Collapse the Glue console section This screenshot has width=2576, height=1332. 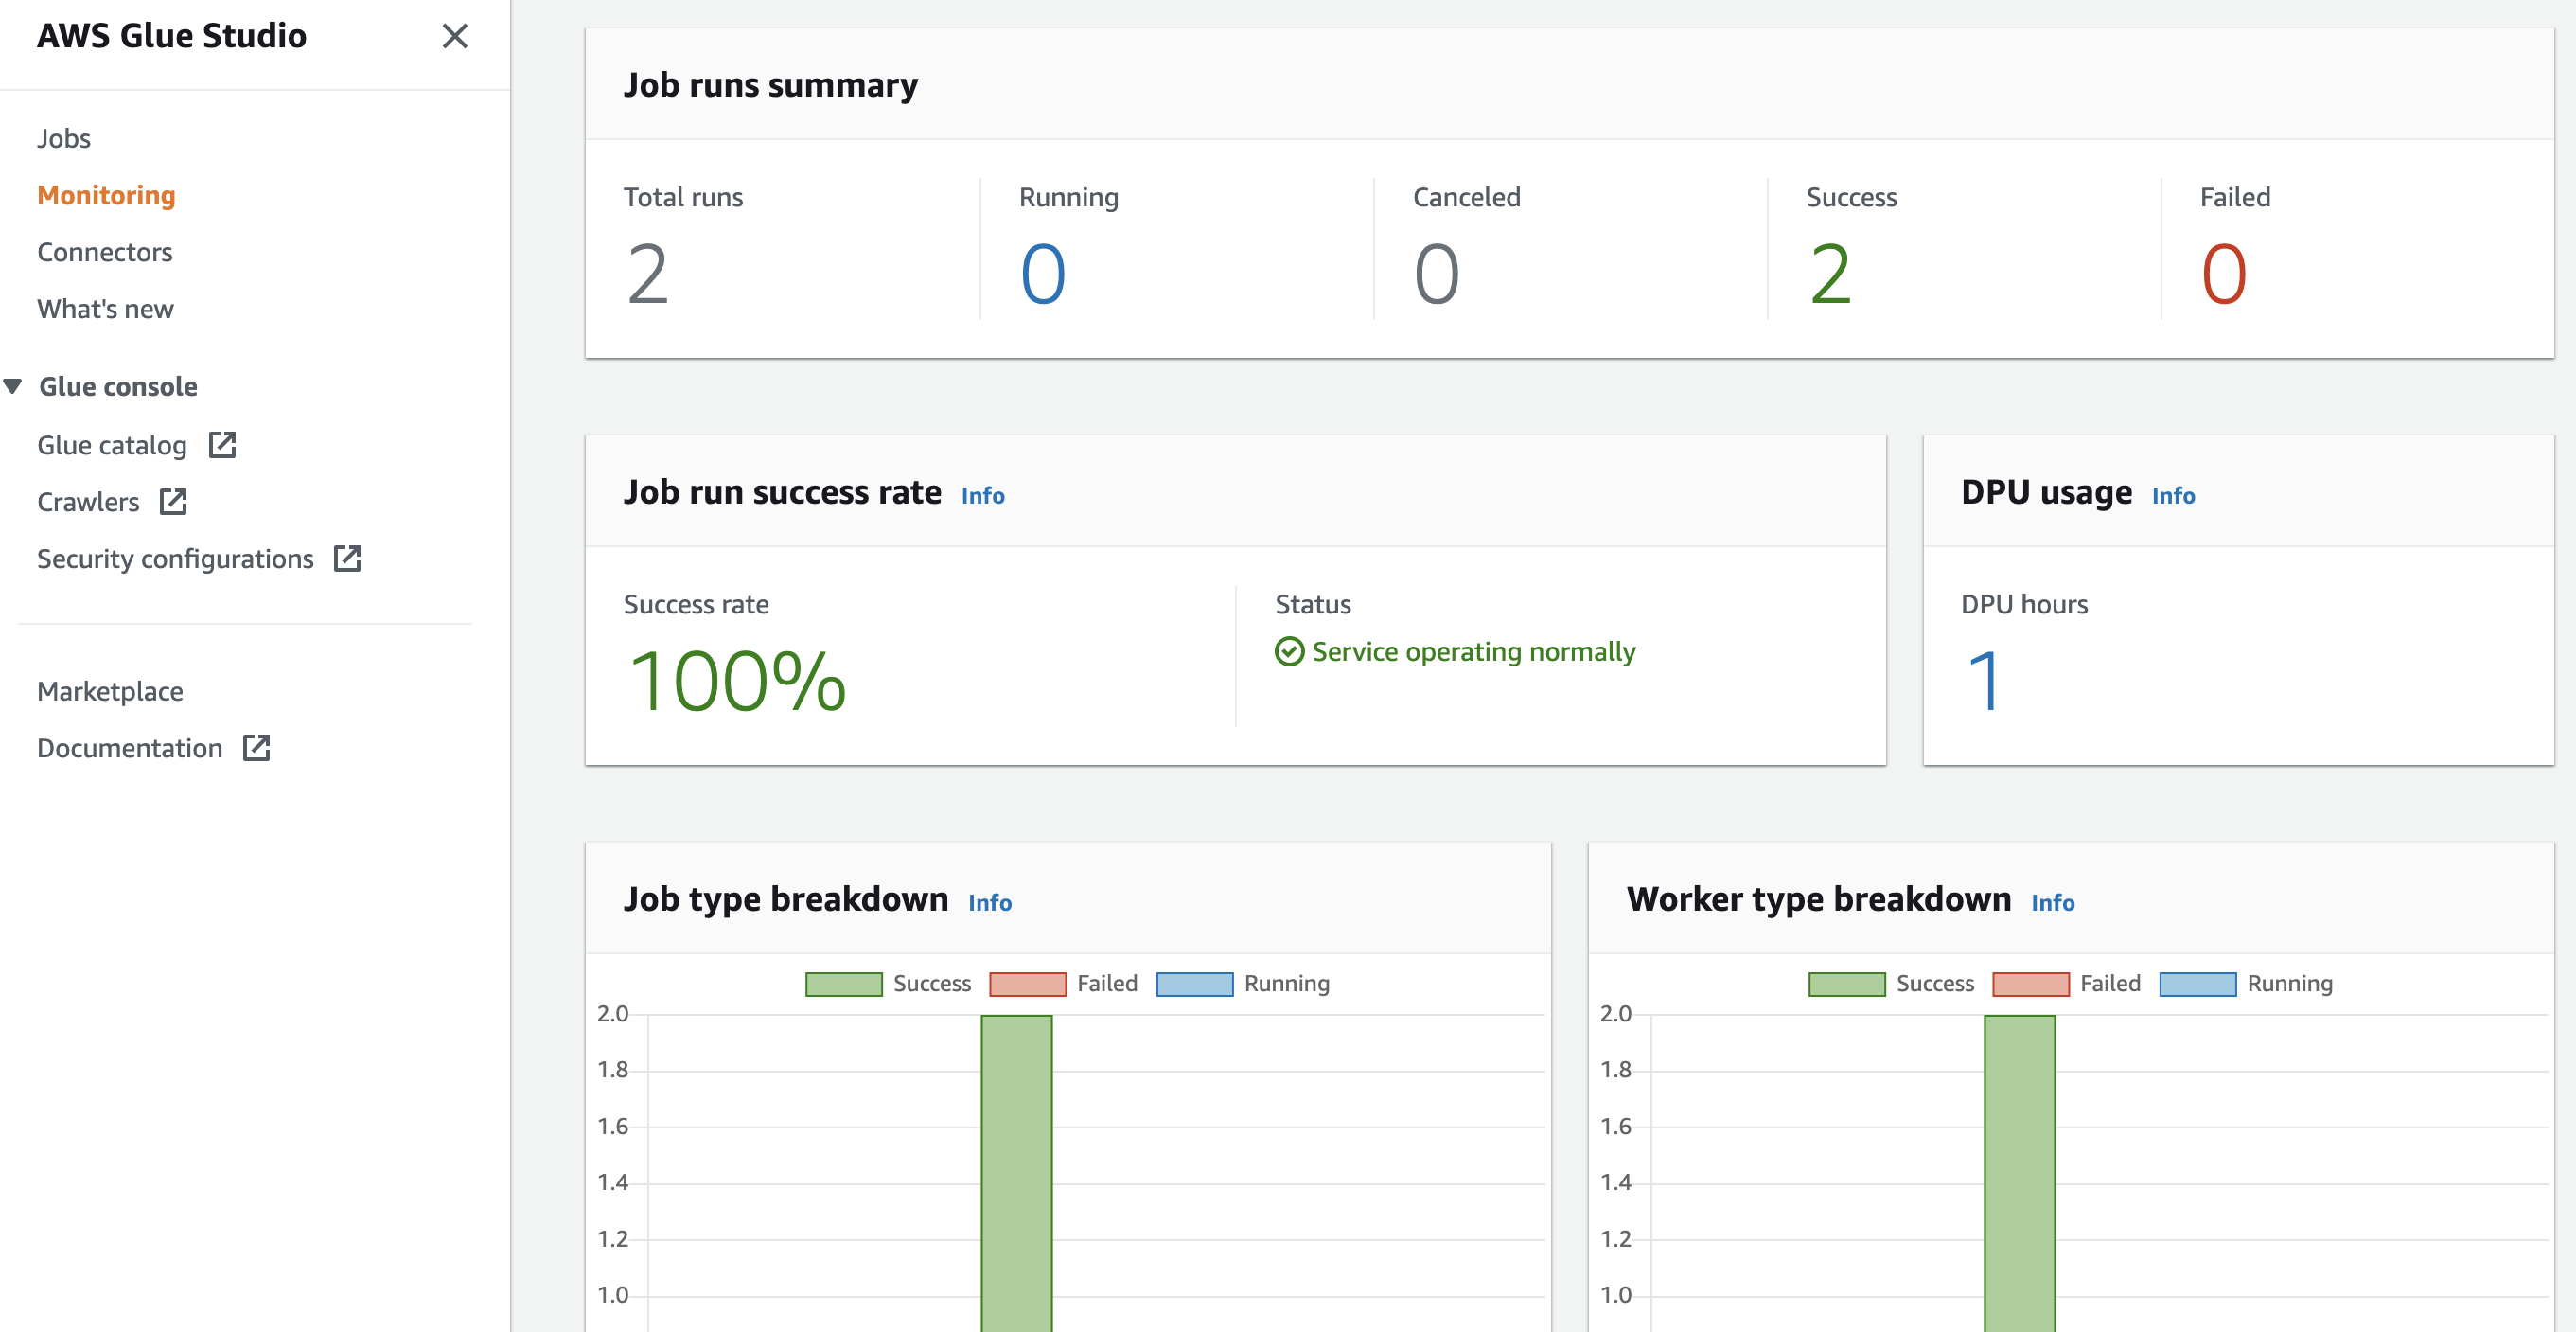(13, 386)
